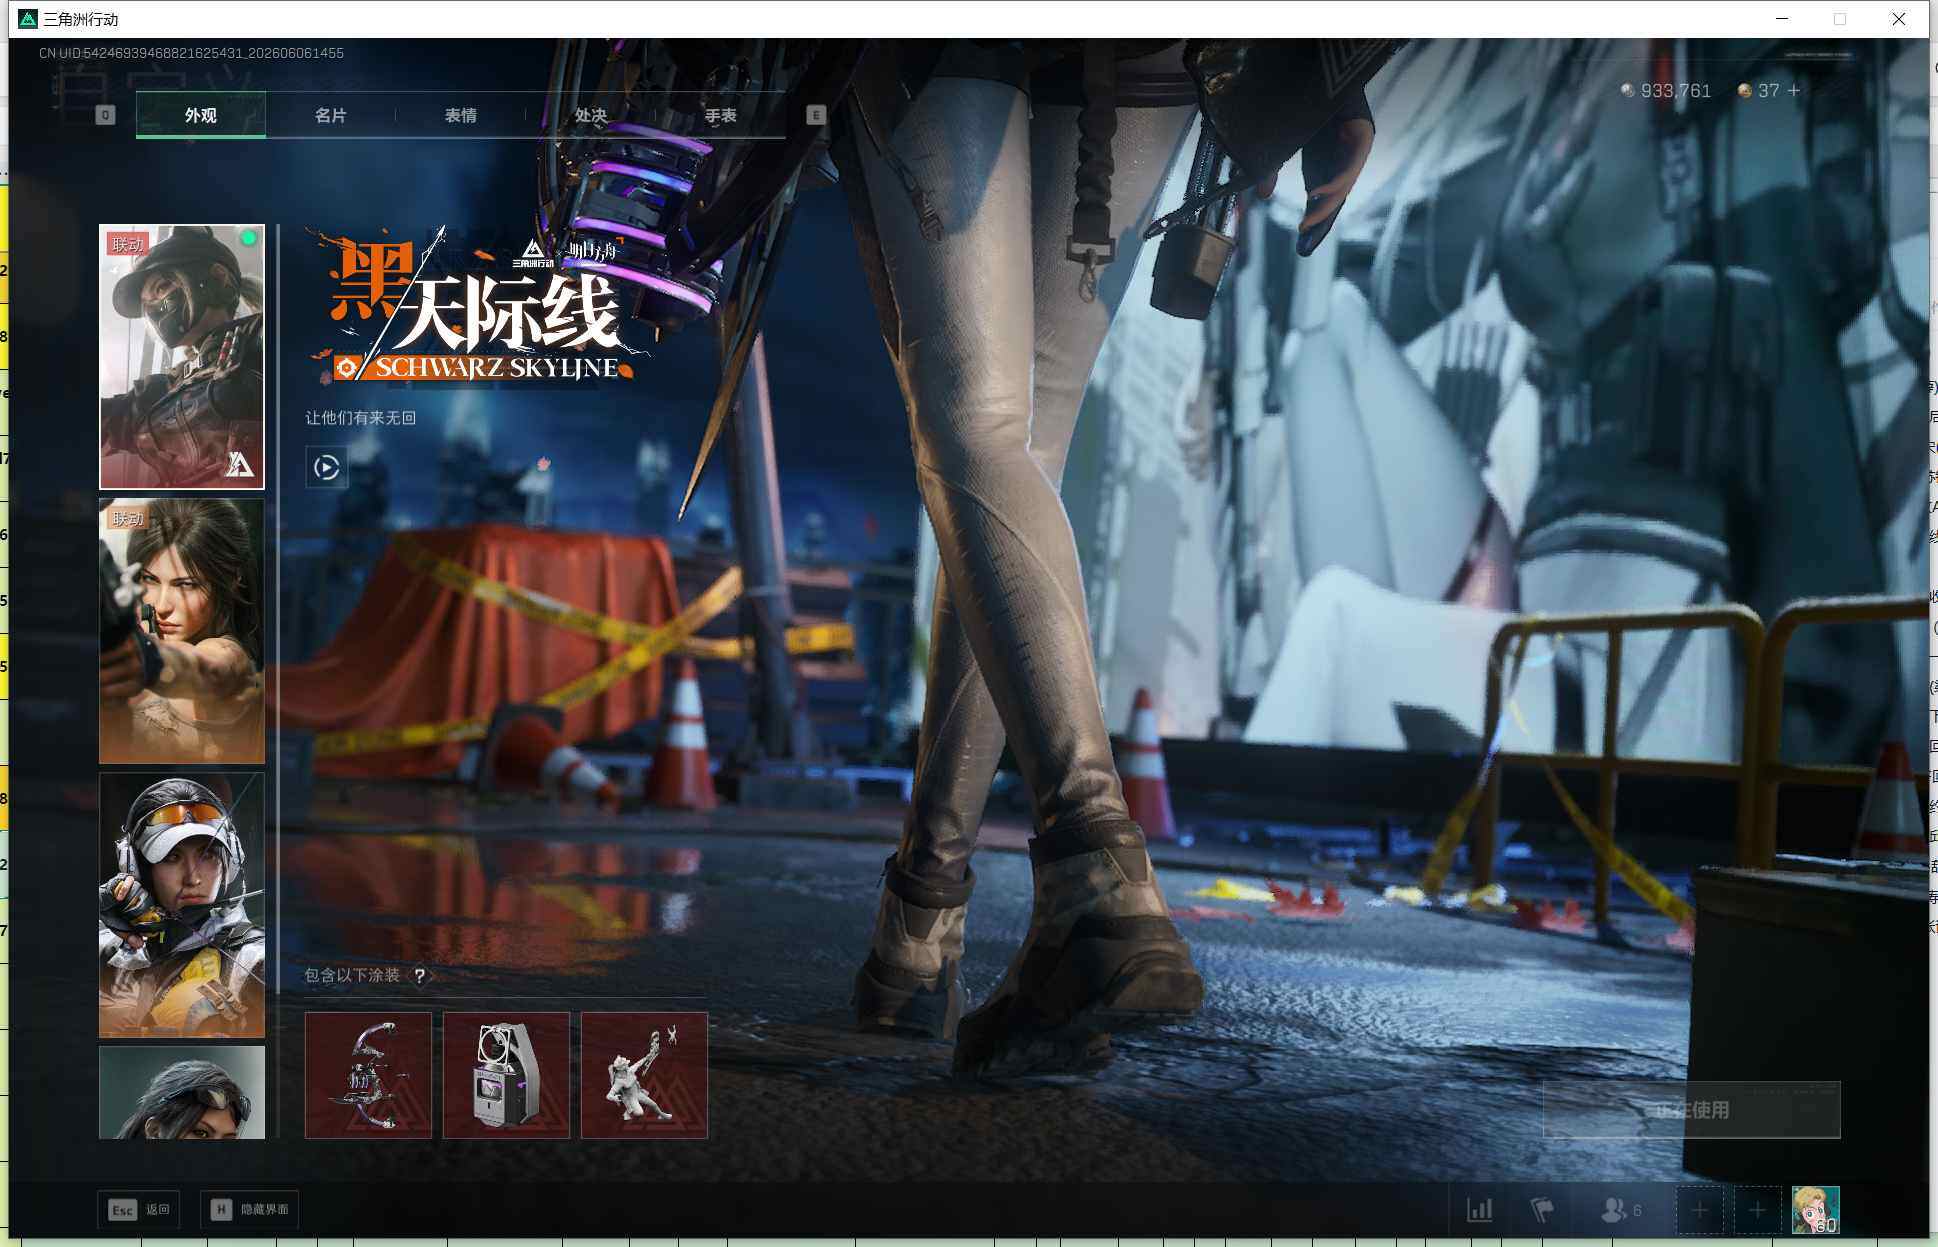
Task: Play the Schwarz Skyline preview video
Action: pos(327,467)
